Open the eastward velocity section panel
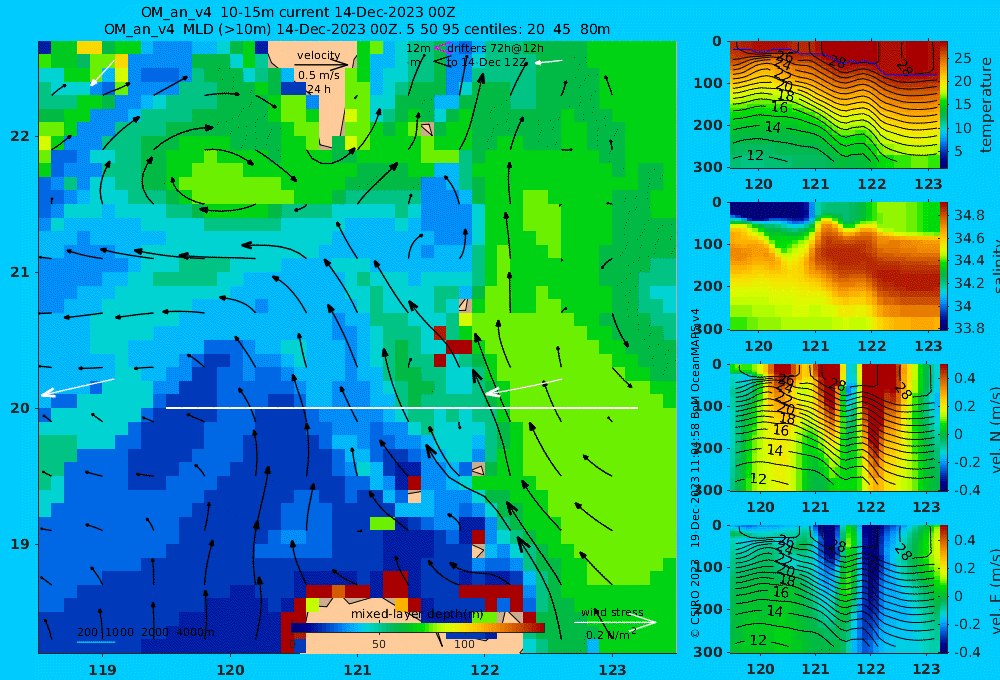The image size is (1000, 680). (835, 589)
